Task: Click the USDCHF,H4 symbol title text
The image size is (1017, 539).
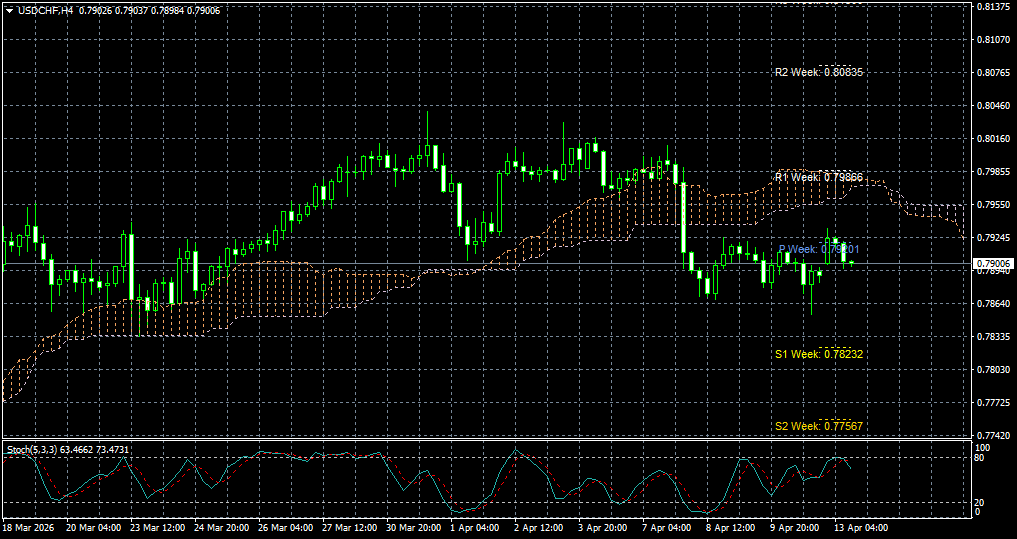Action: point(45,10)
